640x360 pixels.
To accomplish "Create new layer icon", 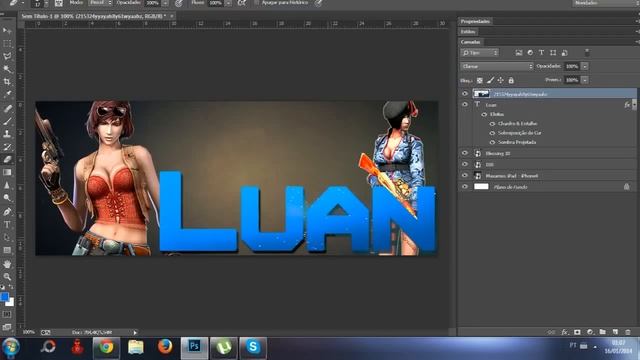I will [615, 332].
